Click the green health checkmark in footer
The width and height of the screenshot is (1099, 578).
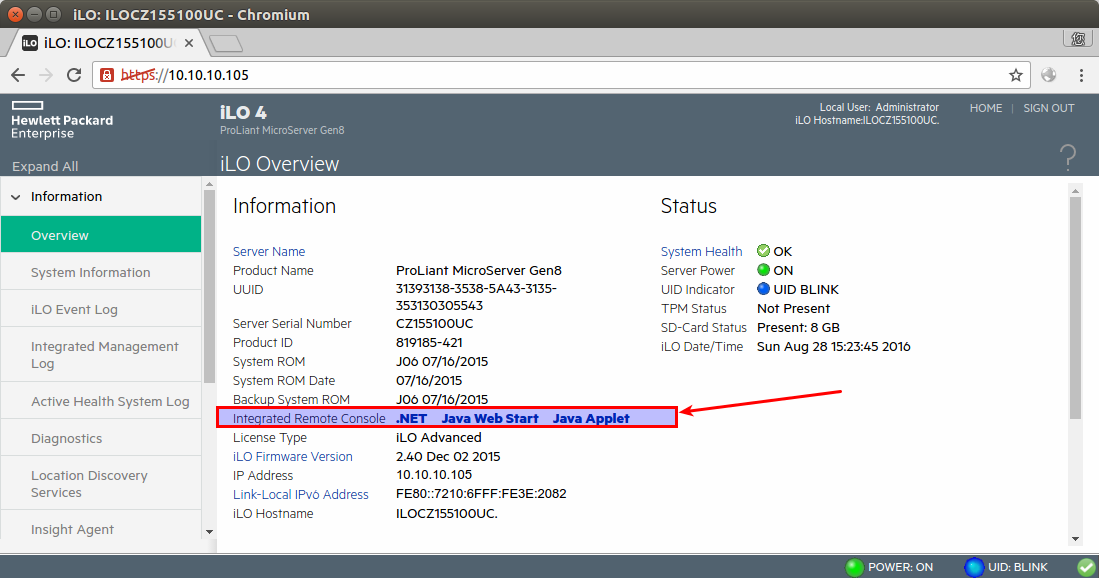(1086, 567)
